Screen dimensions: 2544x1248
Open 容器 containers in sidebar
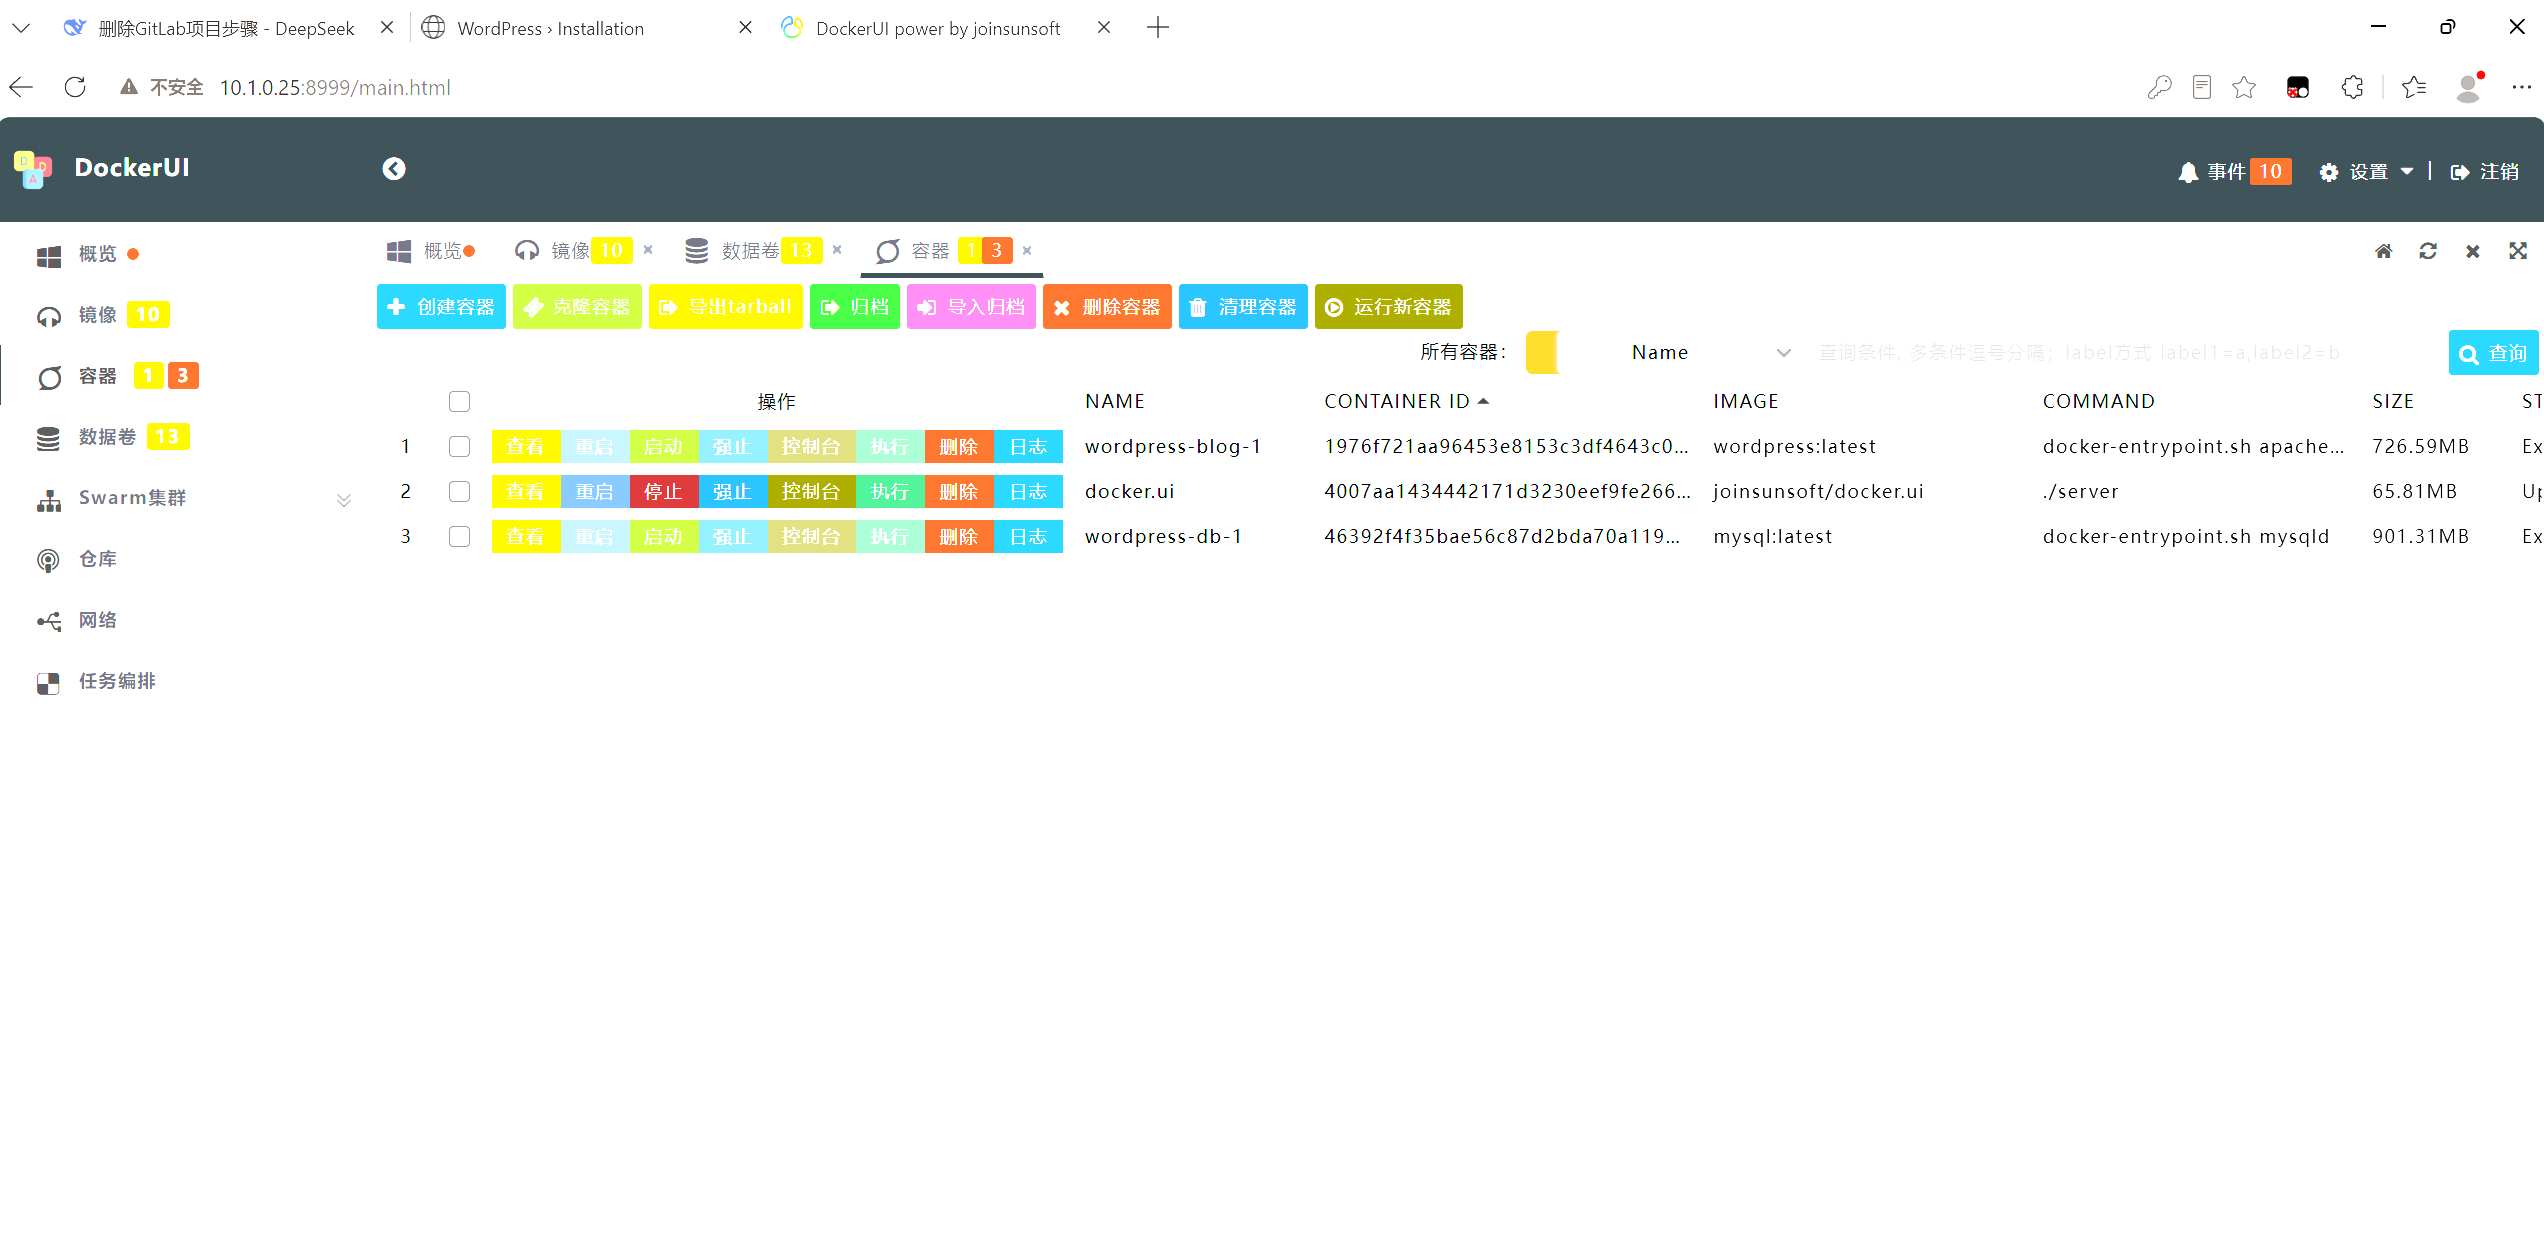[x=118, y=376]
